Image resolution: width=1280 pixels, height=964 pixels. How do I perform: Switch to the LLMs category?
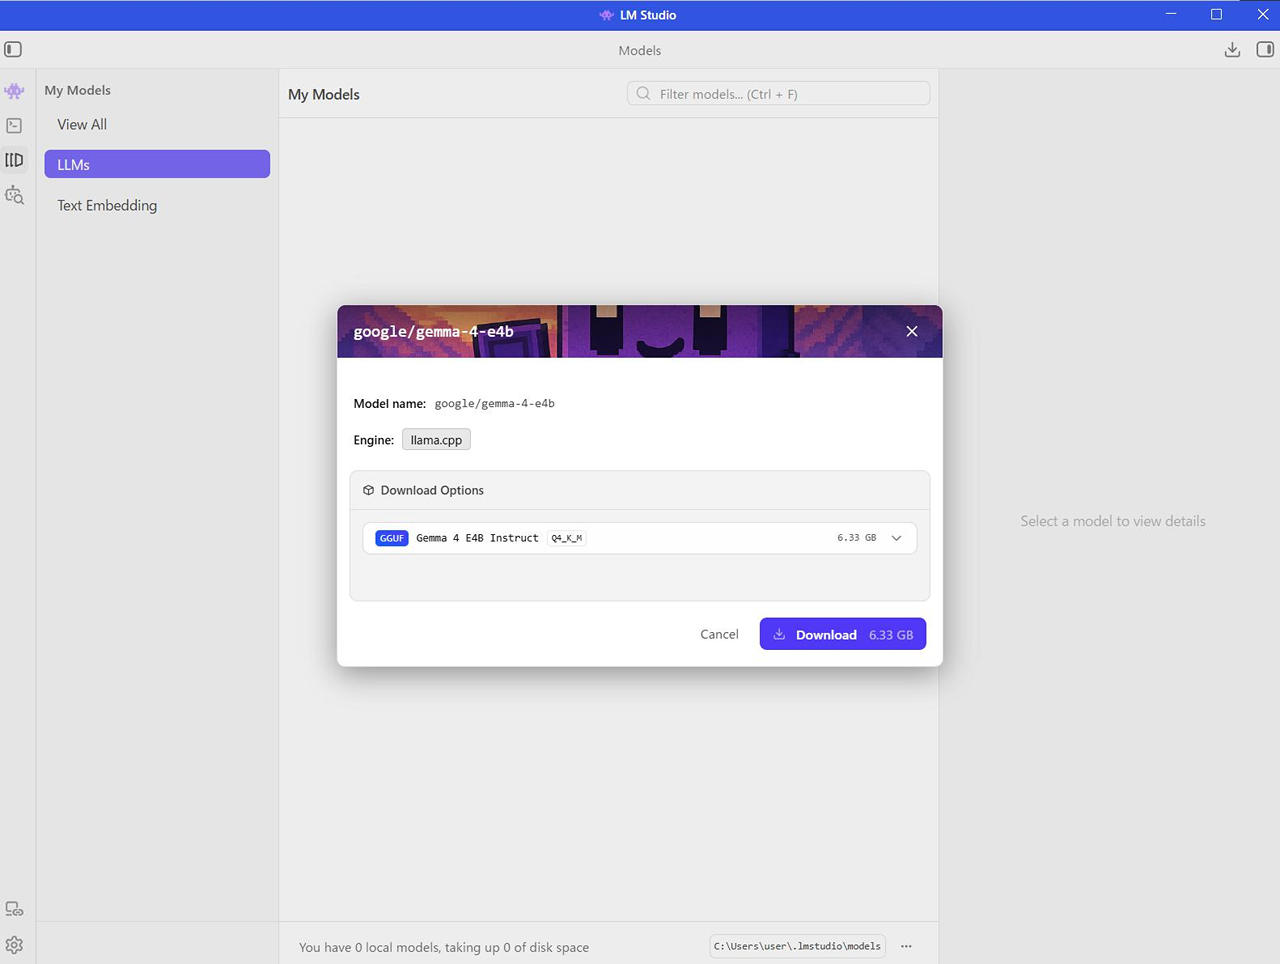[157, 164]
